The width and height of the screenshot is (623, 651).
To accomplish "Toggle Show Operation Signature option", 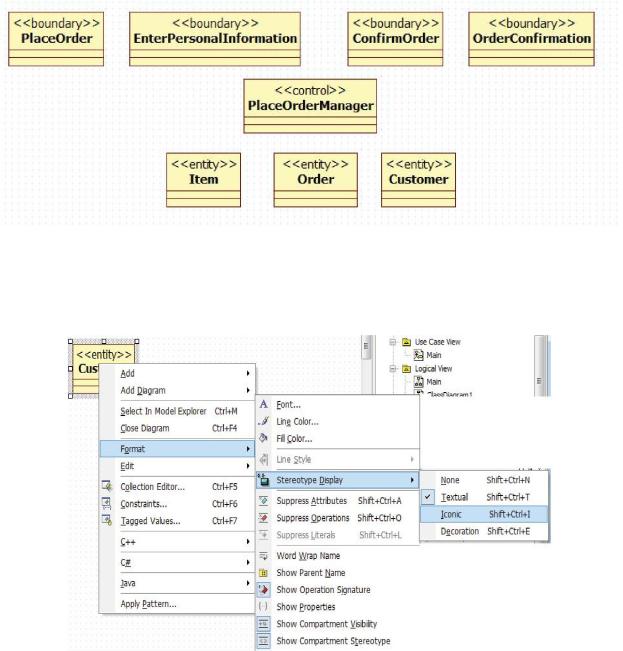I will [337, 590].
